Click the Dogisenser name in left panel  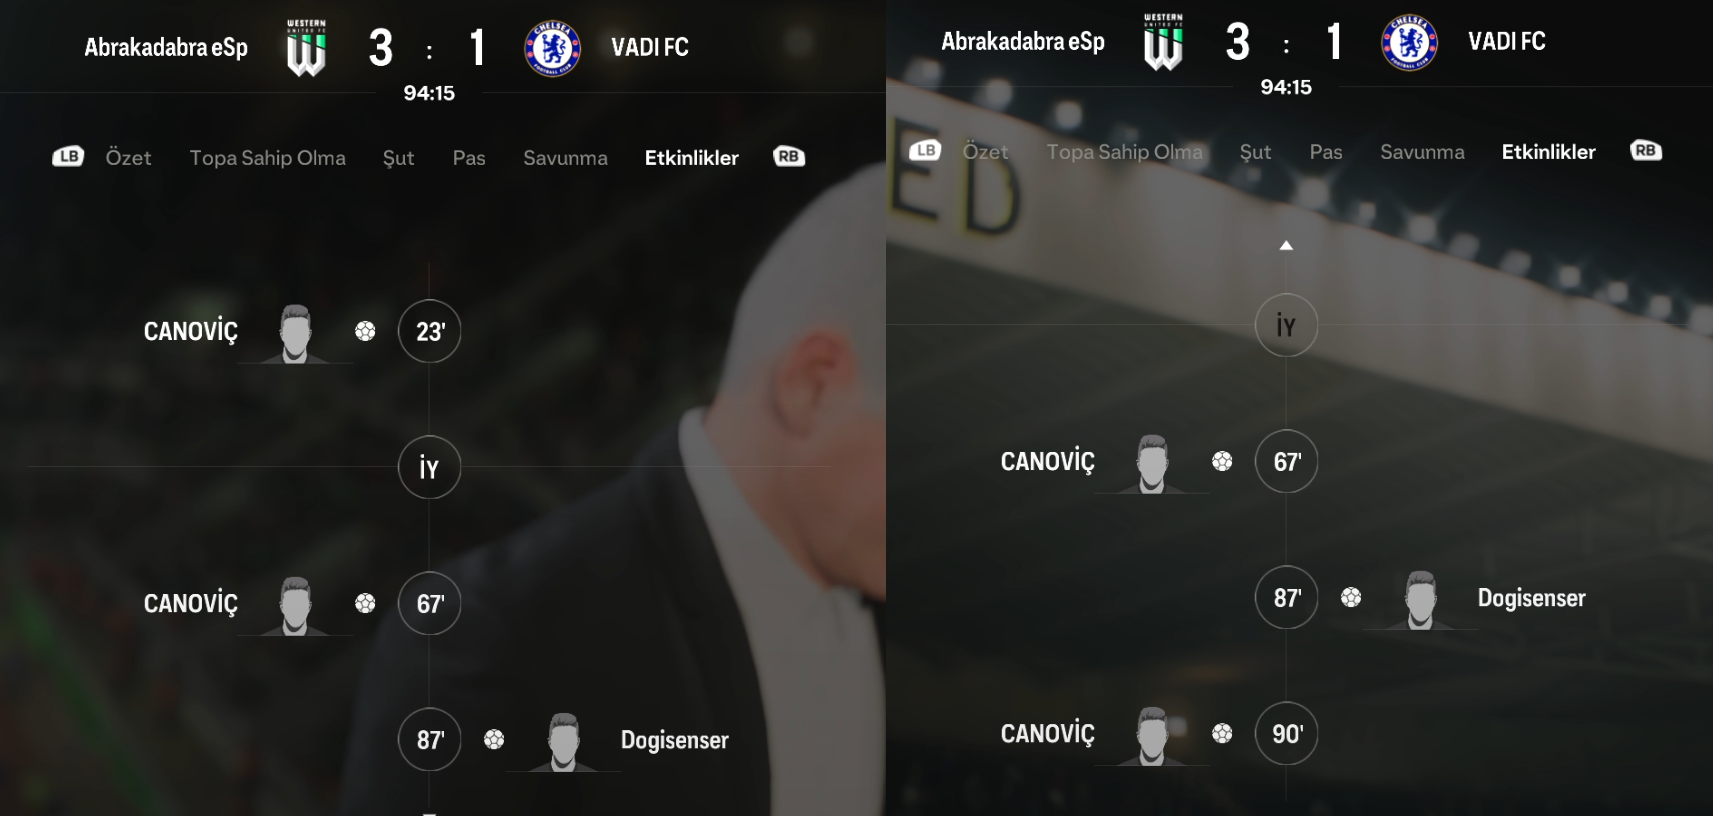[x=674, y=740]
